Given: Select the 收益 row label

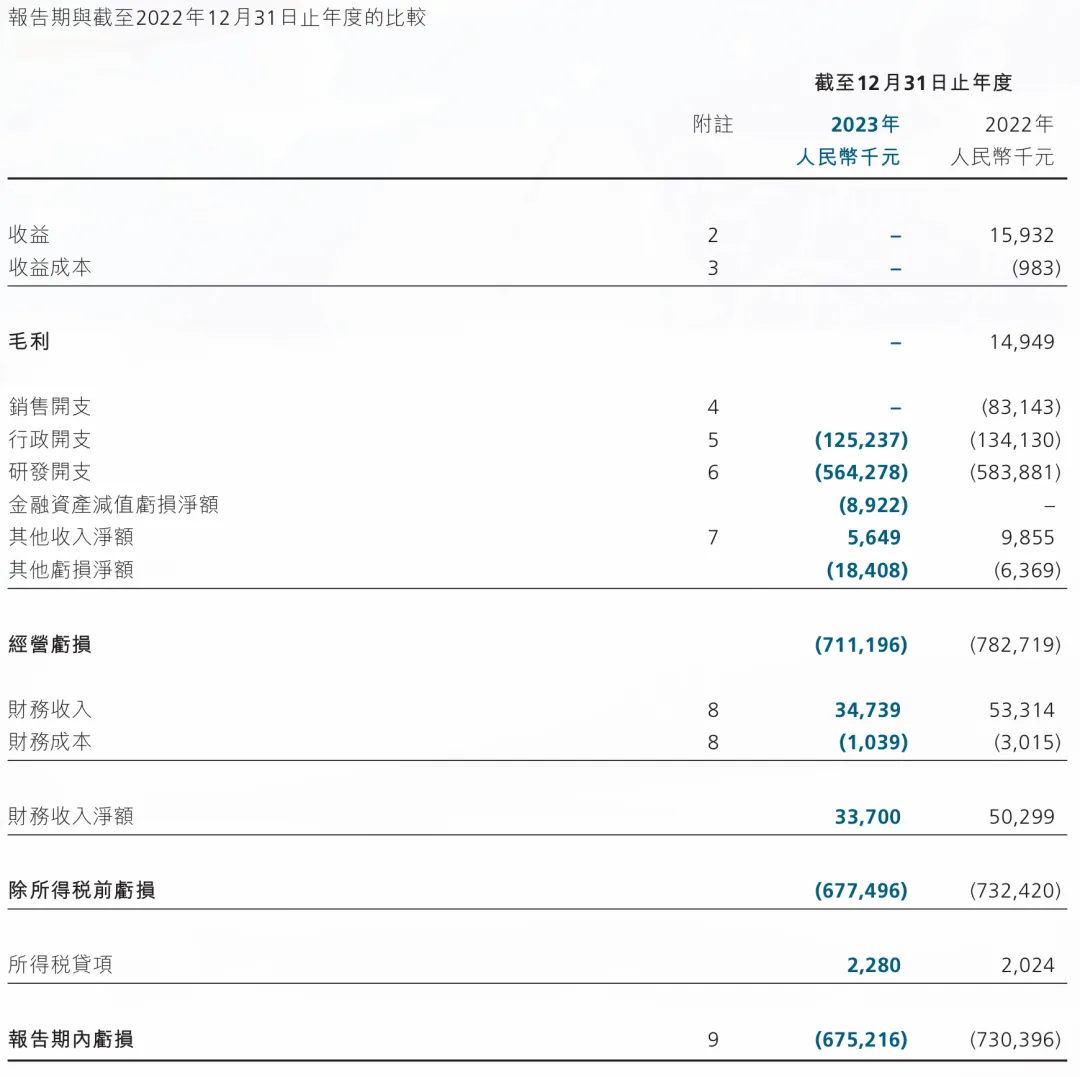Looking at the screenshot, I should (x=29, y=235).
